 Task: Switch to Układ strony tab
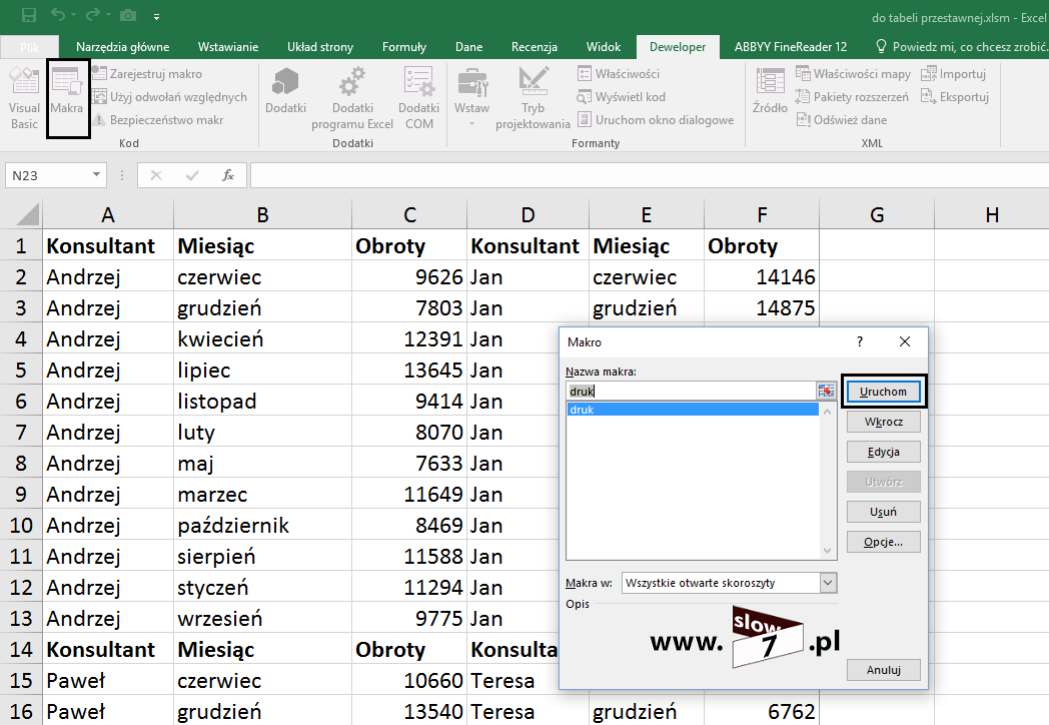(320, 47)
